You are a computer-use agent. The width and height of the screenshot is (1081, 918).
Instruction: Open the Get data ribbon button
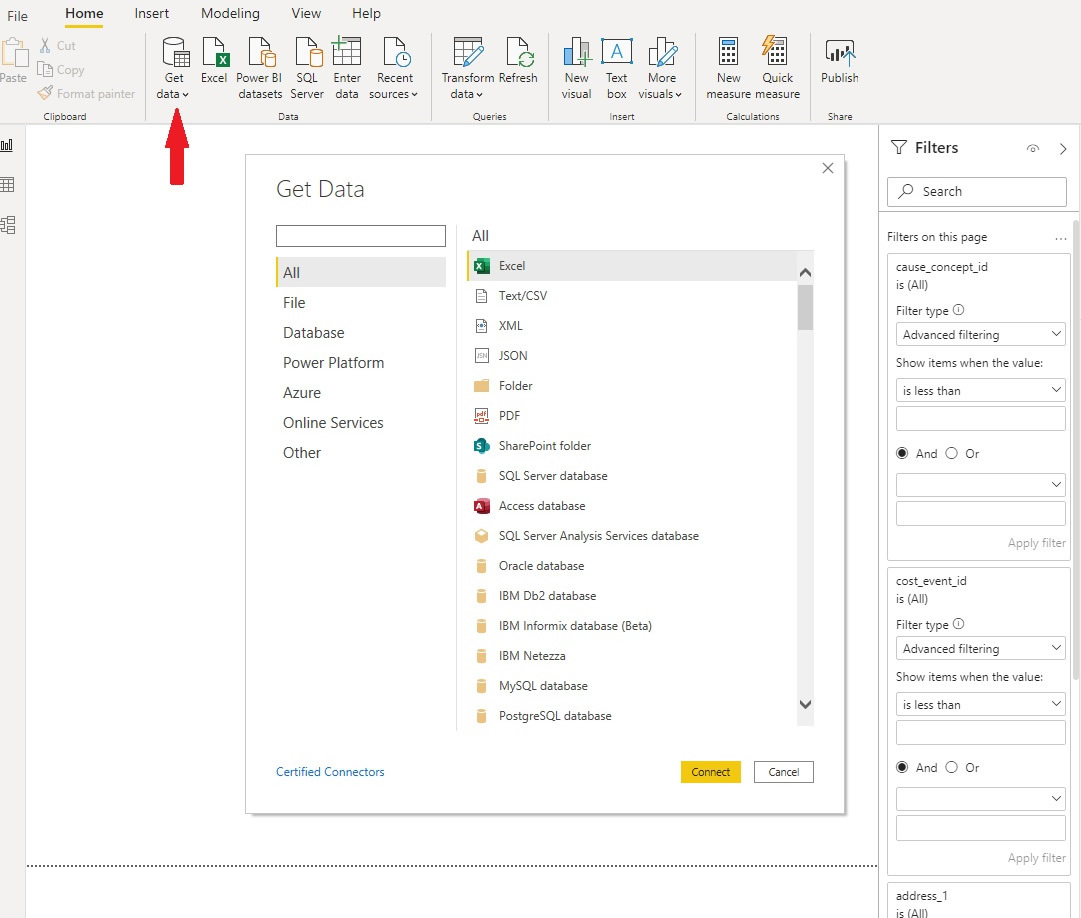pyautogui.click(x=174, y=68)
